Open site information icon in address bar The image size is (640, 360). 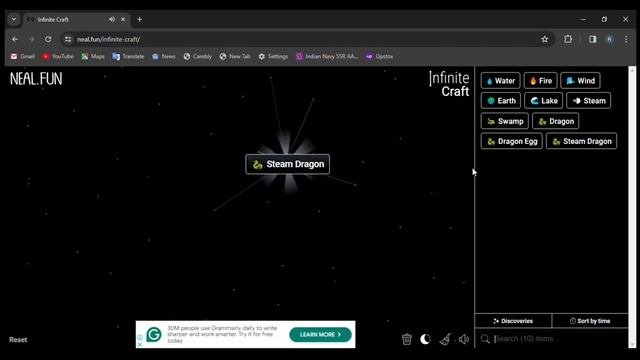68,39
